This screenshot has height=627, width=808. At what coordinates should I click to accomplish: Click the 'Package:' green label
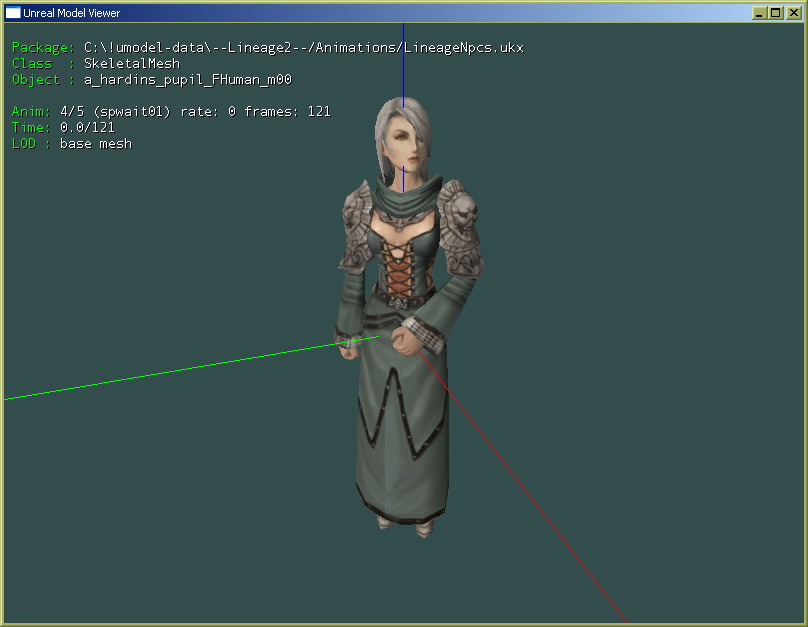click(43, 48)
